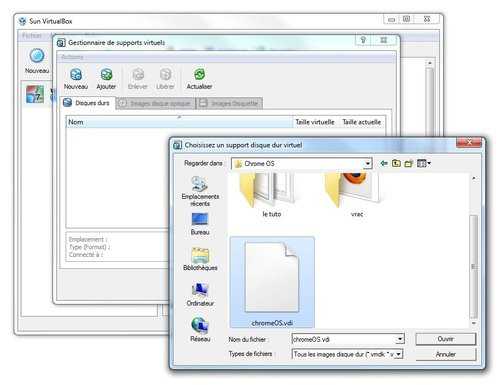Go back using the green arrow icon
This screenshot has width=500, height=385.
pyautogui.click(x=384, y=163)
